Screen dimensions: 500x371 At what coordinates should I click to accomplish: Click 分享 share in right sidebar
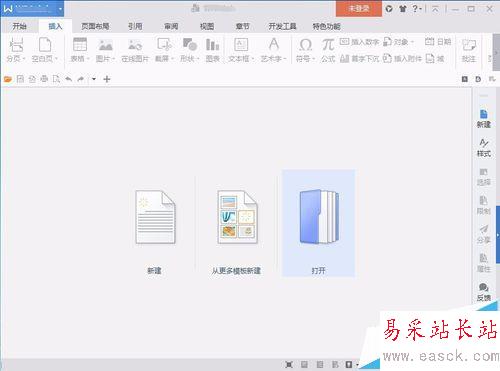(483, 234)
